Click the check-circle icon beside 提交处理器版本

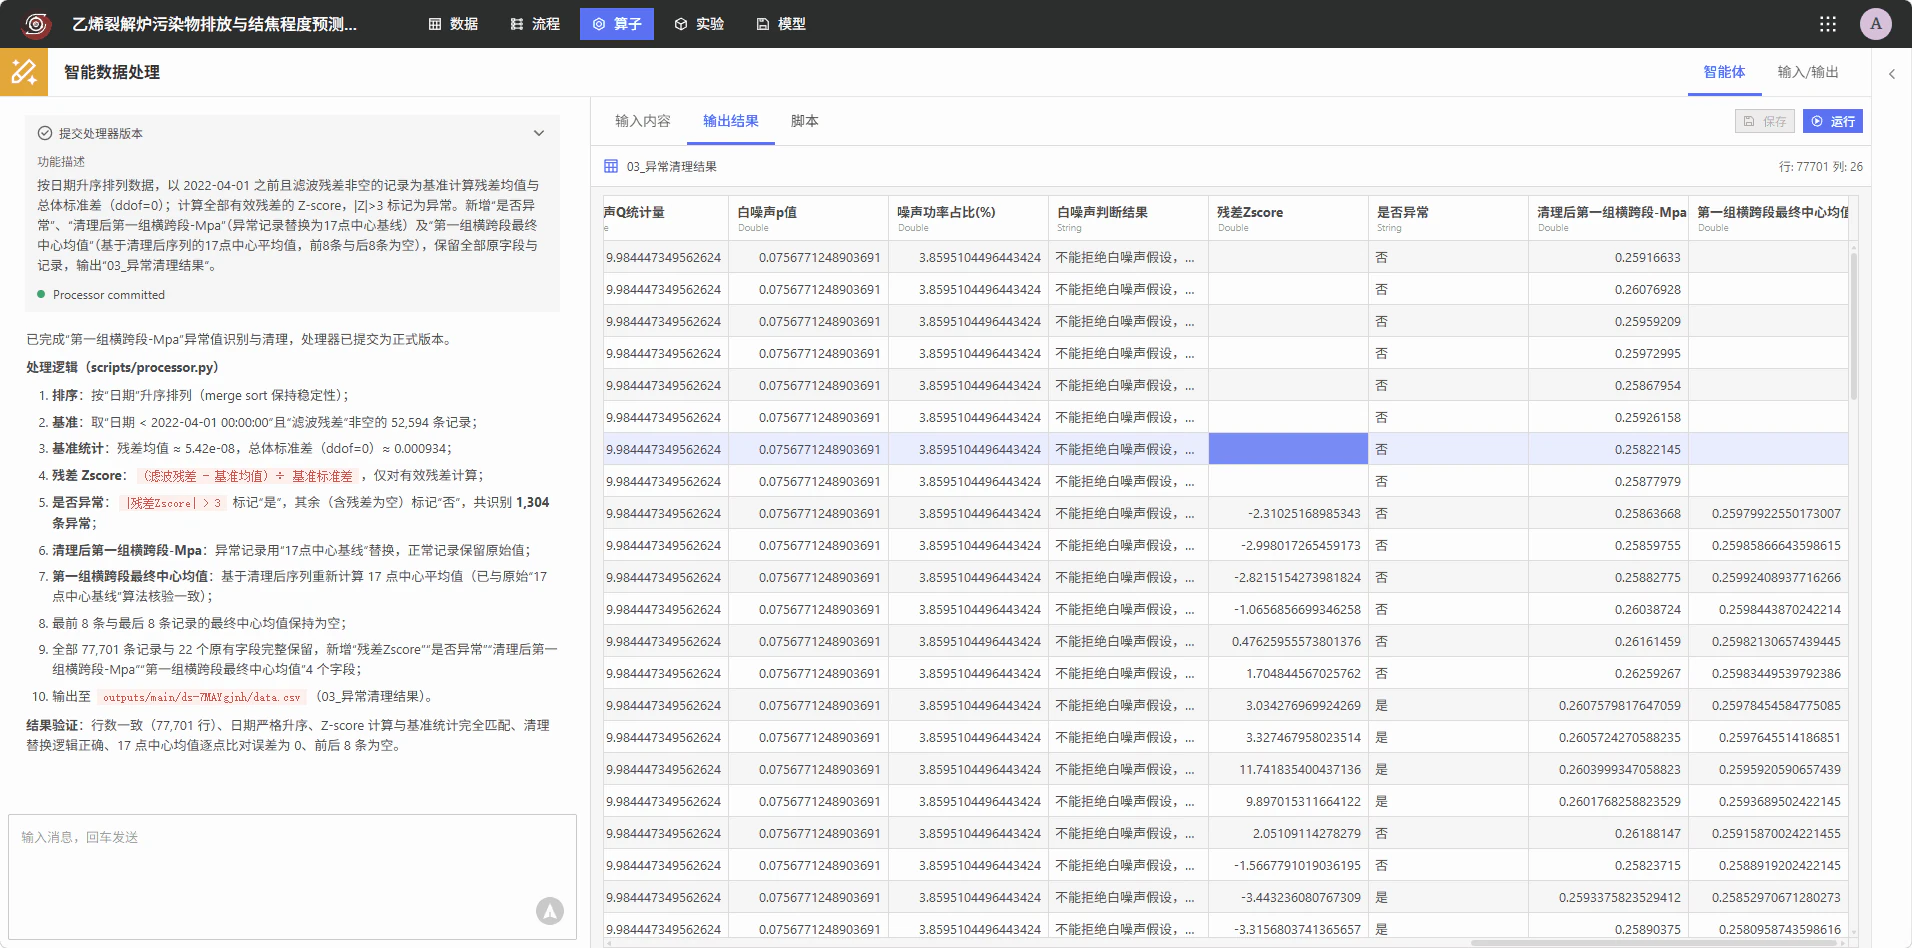click(45, 133)
